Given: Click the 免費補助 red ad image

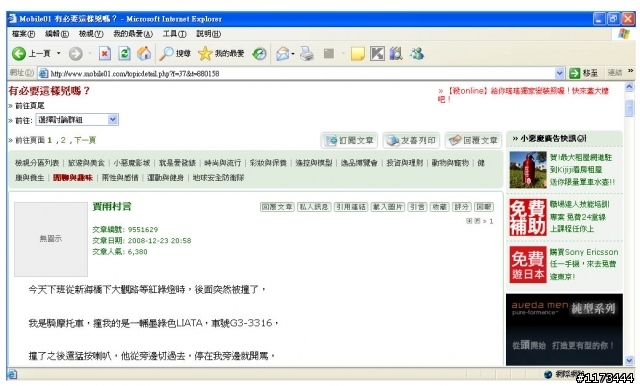Looking at the screenshot, I should click(528, 217).
